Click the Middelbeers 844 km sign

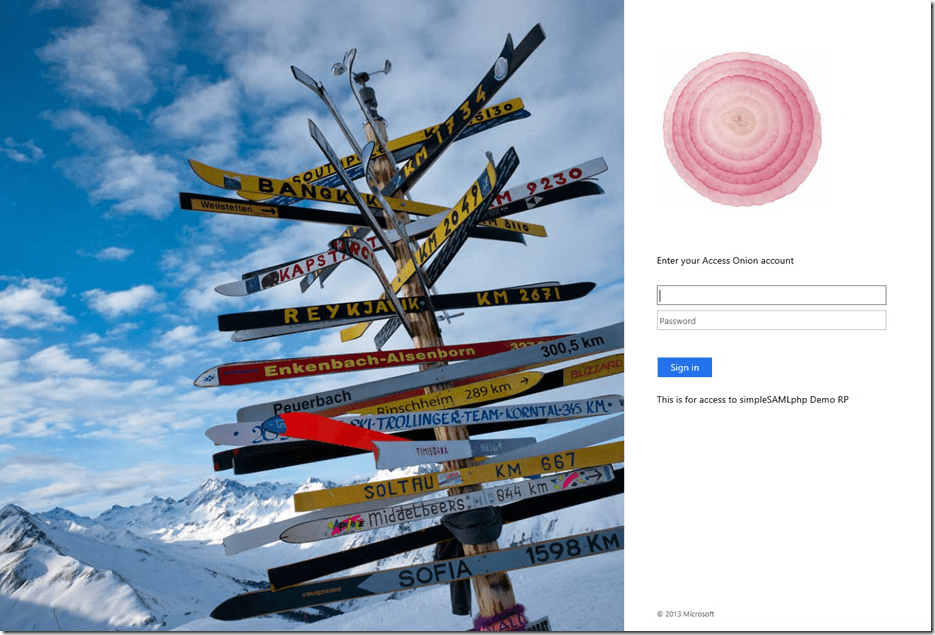(x=447, y=507)
